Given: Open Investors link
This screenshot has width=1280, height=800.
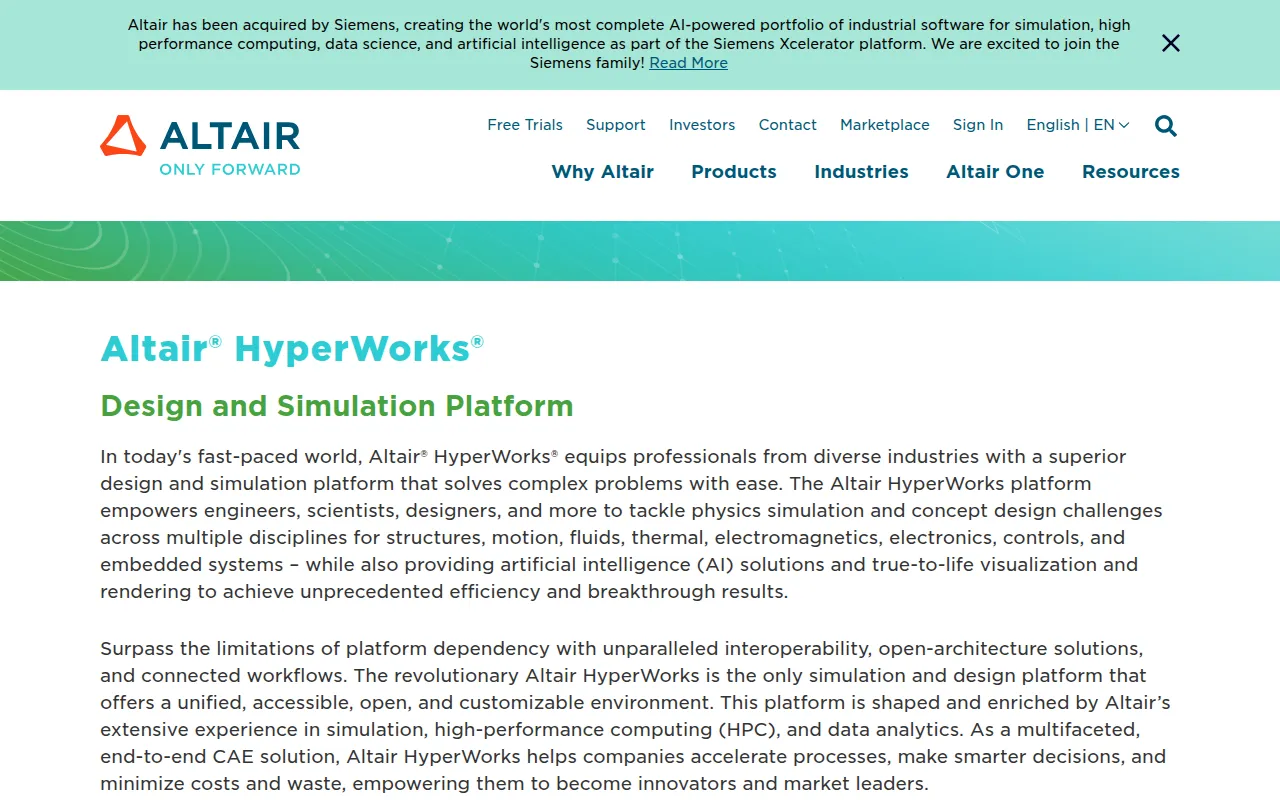Looking at the screenshot, I should [702, 125].
